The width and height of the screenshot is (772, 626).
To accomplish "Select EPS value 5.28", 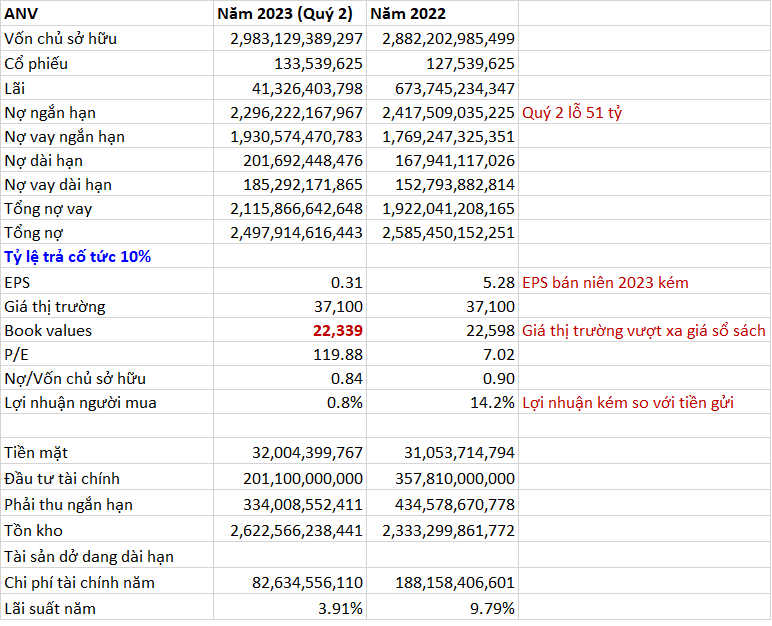I will 499,283.
